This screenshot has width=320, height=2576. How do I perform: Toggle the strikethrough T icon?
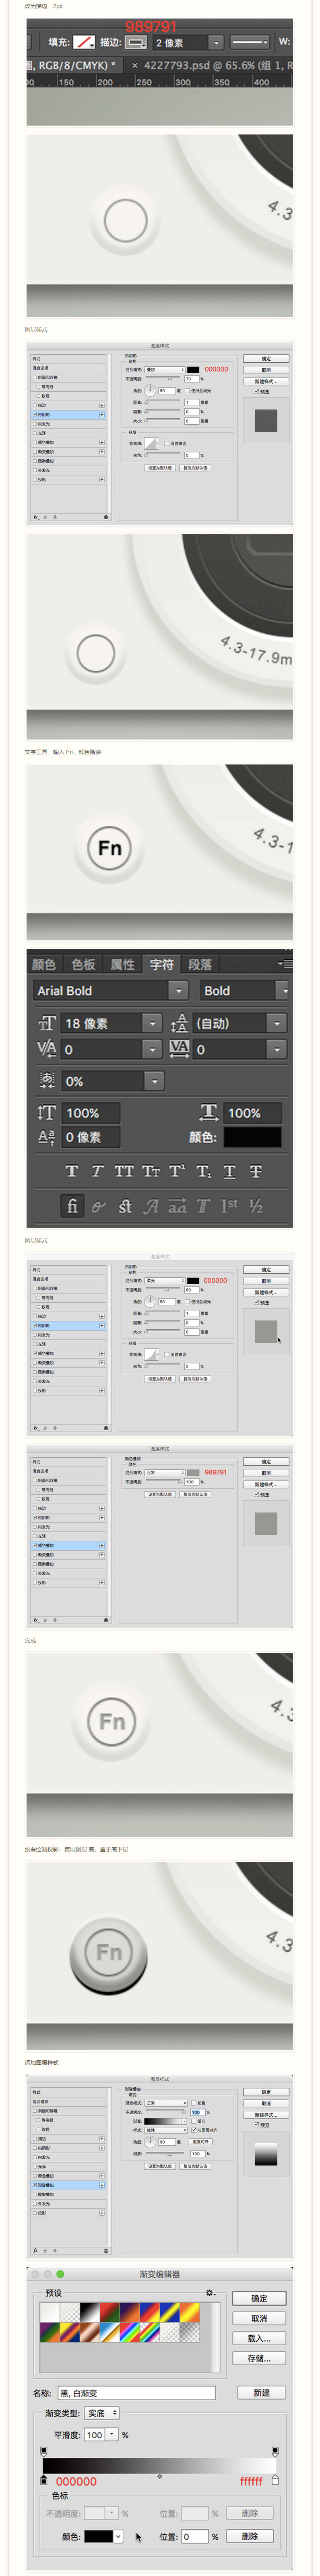[256, 1171]
